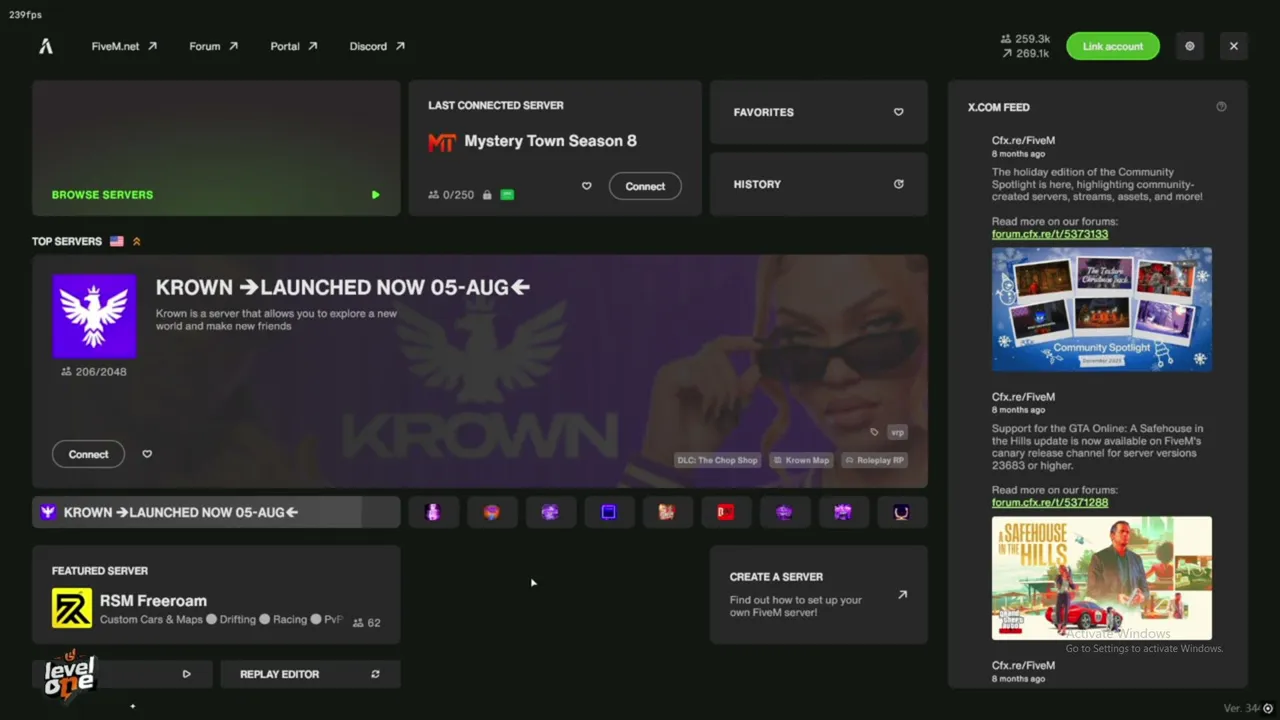Select the U-shaped server icon in carousel
Image resolution: width=1280 pixels, height=720 pixels.
pyautogui.click(x=901, y=512)
